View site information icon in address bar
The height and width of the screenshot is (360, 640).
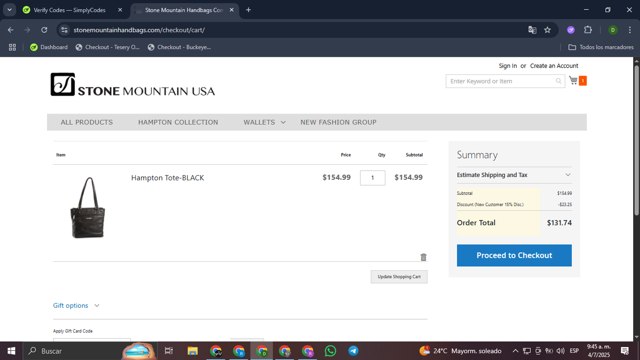(x=64, y=30)
